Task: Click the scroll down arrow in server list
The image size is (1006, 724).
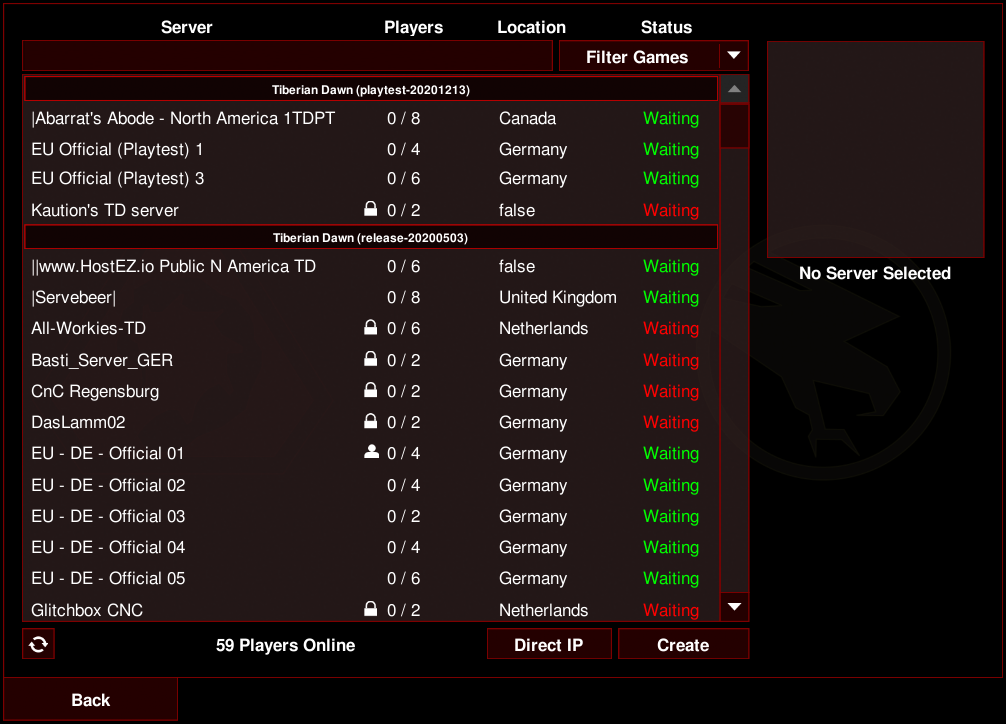Action: click(x=735, y=607)
